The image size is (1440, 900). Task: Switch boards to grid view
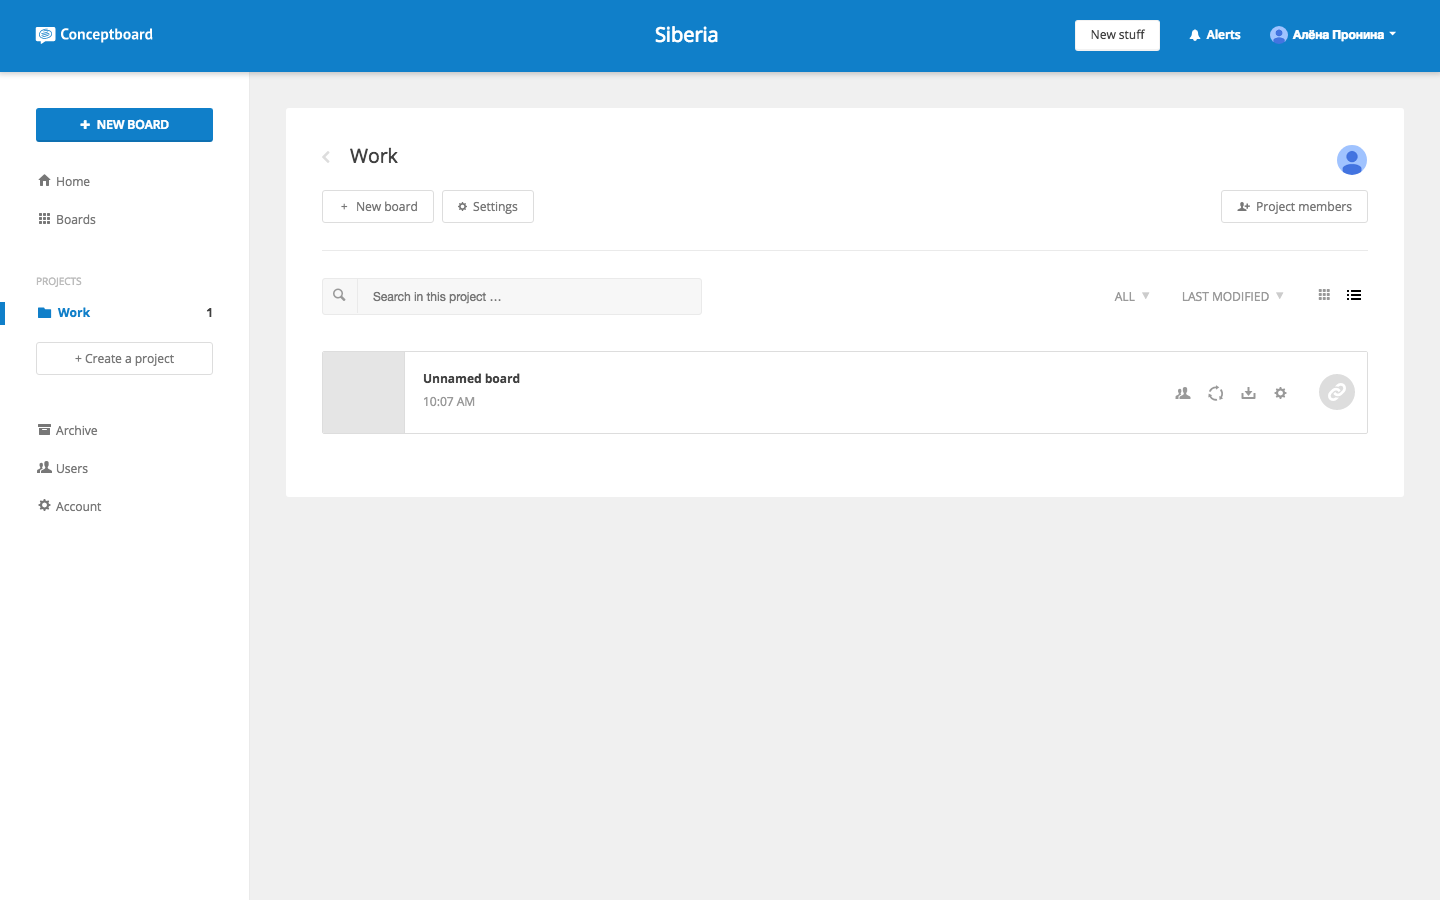[x=1324, y=295]
